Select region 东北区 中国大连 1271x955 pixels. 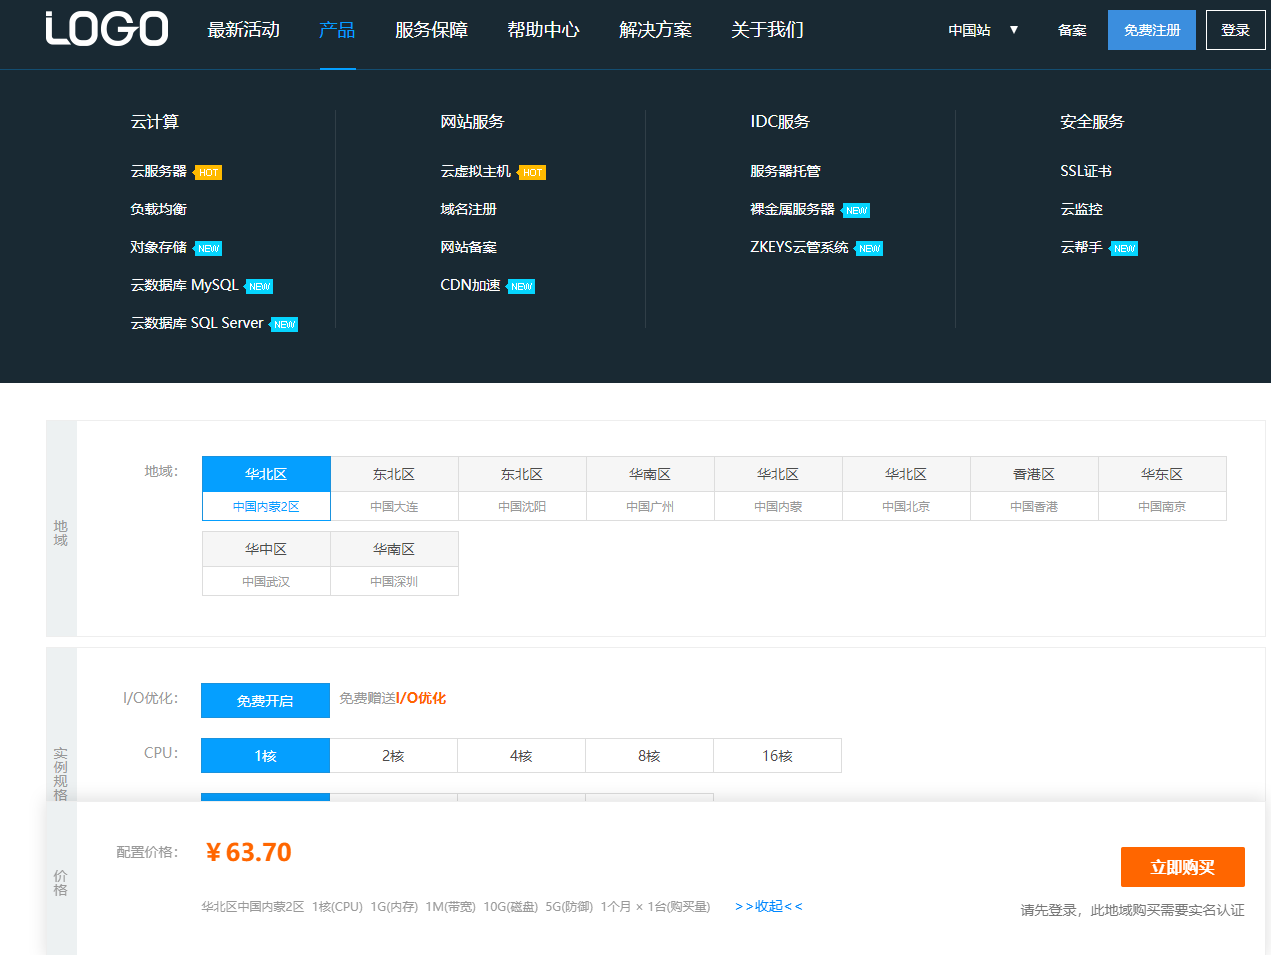click(394, 489)
